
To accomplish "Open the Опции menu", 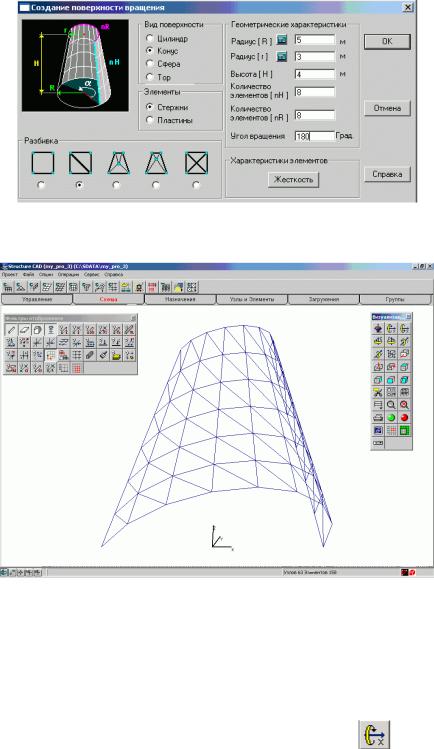I will point(46,275).
